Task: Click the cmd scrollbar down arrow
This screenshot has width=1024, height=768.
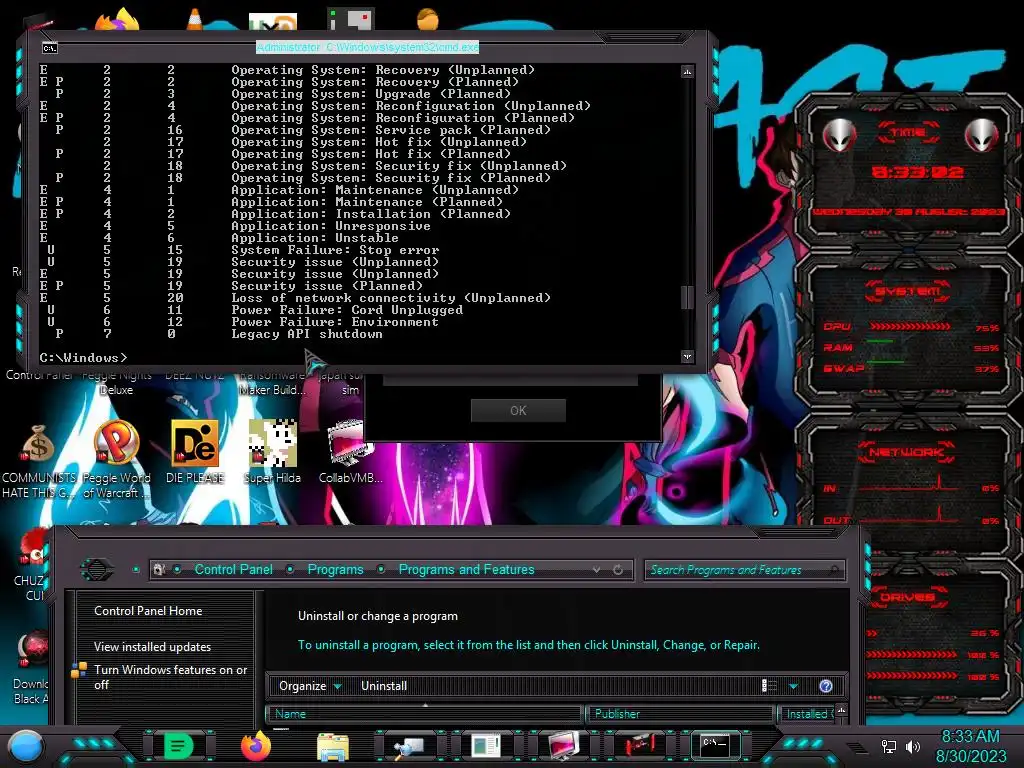Action: pyautogui.click(x=687, y=357)
